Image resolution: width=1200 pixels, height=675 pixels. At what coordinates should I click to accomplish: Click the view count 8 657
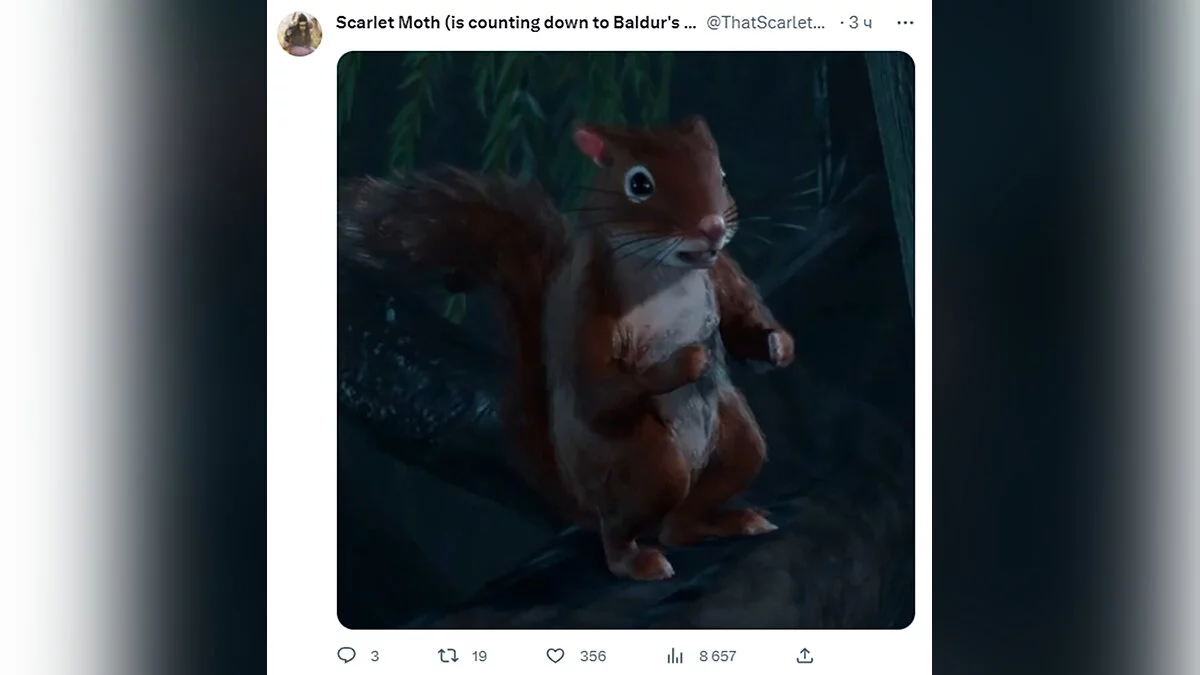pyautogui.click(x=717, y=656)
